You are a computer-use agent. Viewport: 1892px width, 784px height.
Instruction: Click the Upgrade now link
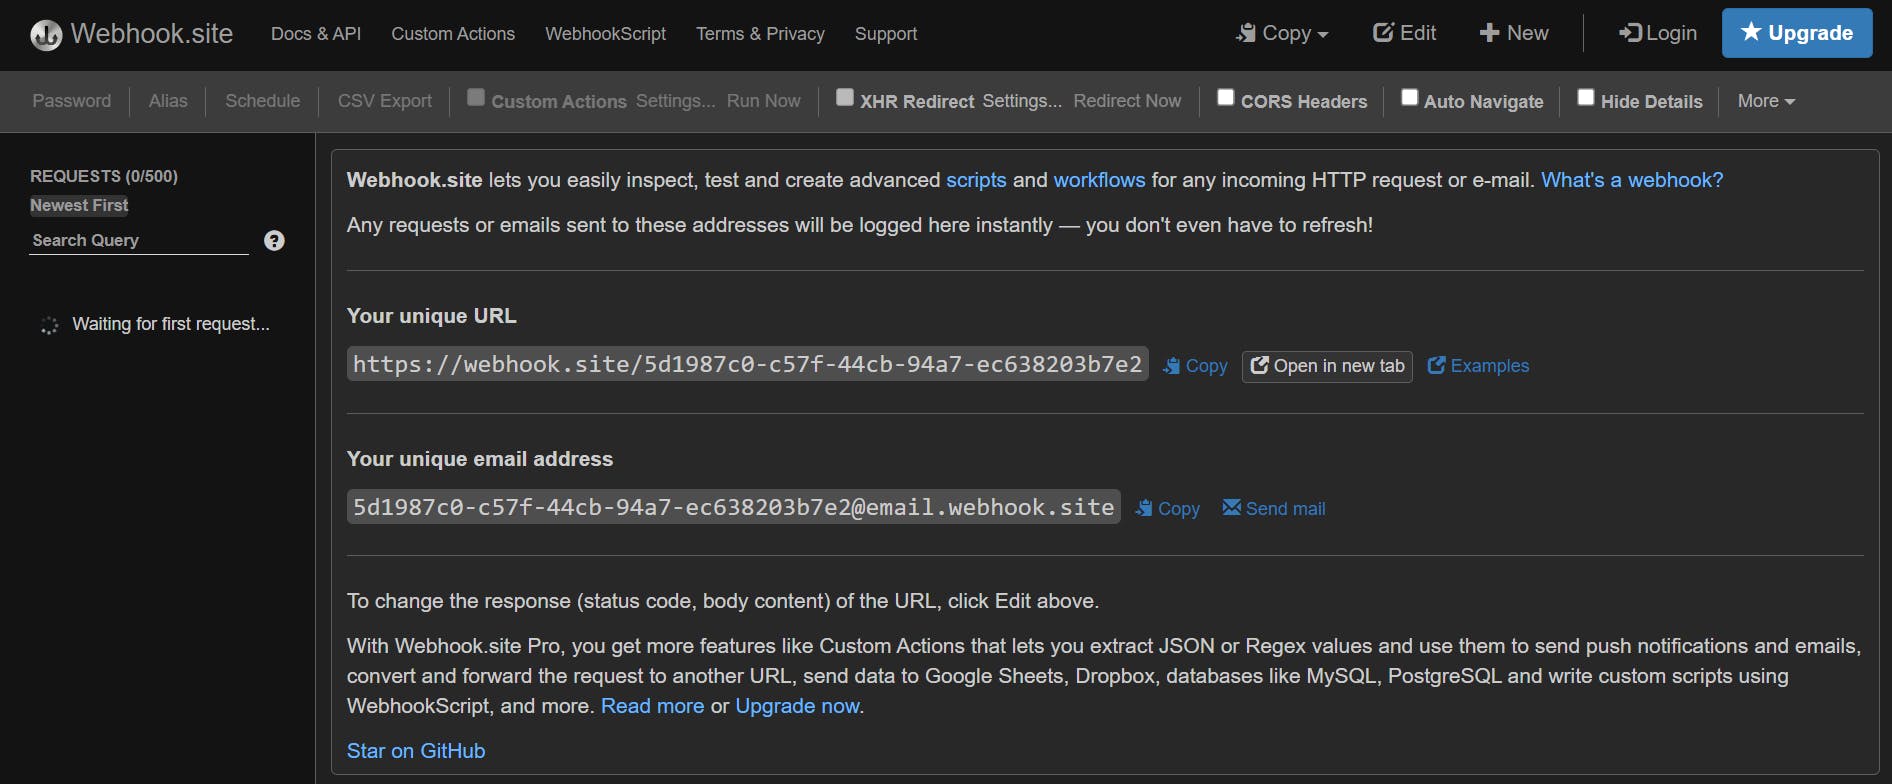pyautogui.click(x=797, y=706)
